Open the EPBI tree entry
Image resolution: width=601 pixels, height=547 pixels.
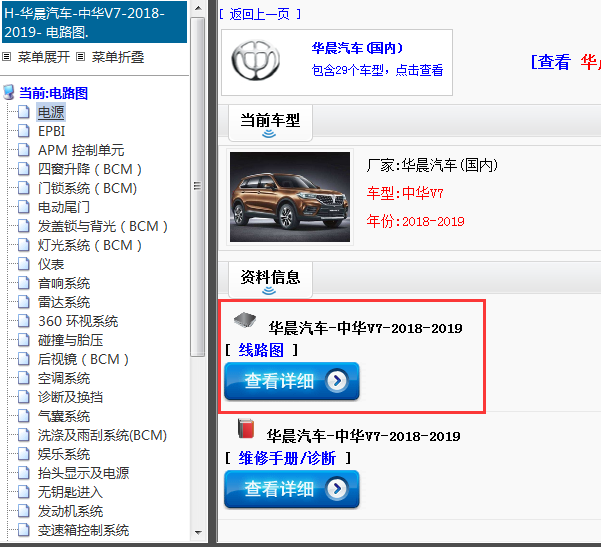[x=51, y=131]
